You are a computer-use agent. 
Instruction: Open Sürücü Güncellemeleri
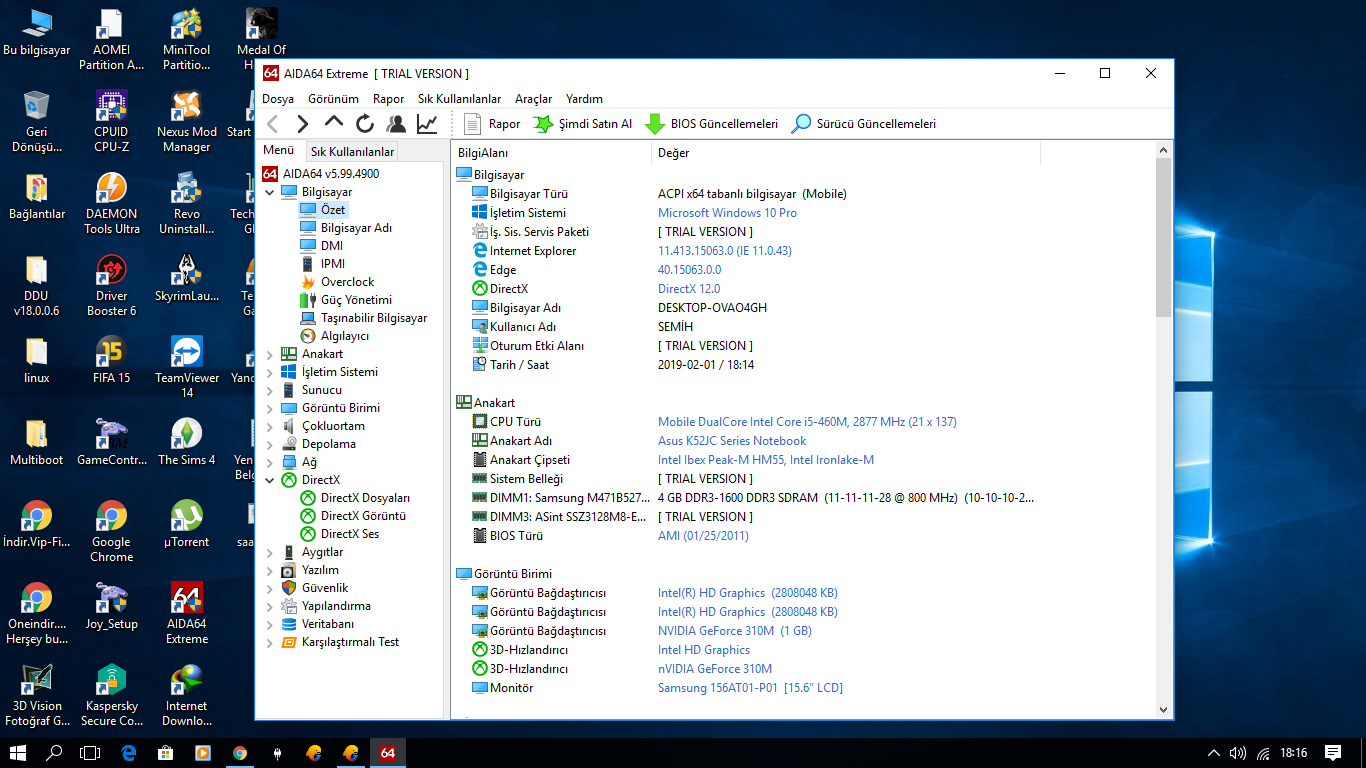pos(863,124)
